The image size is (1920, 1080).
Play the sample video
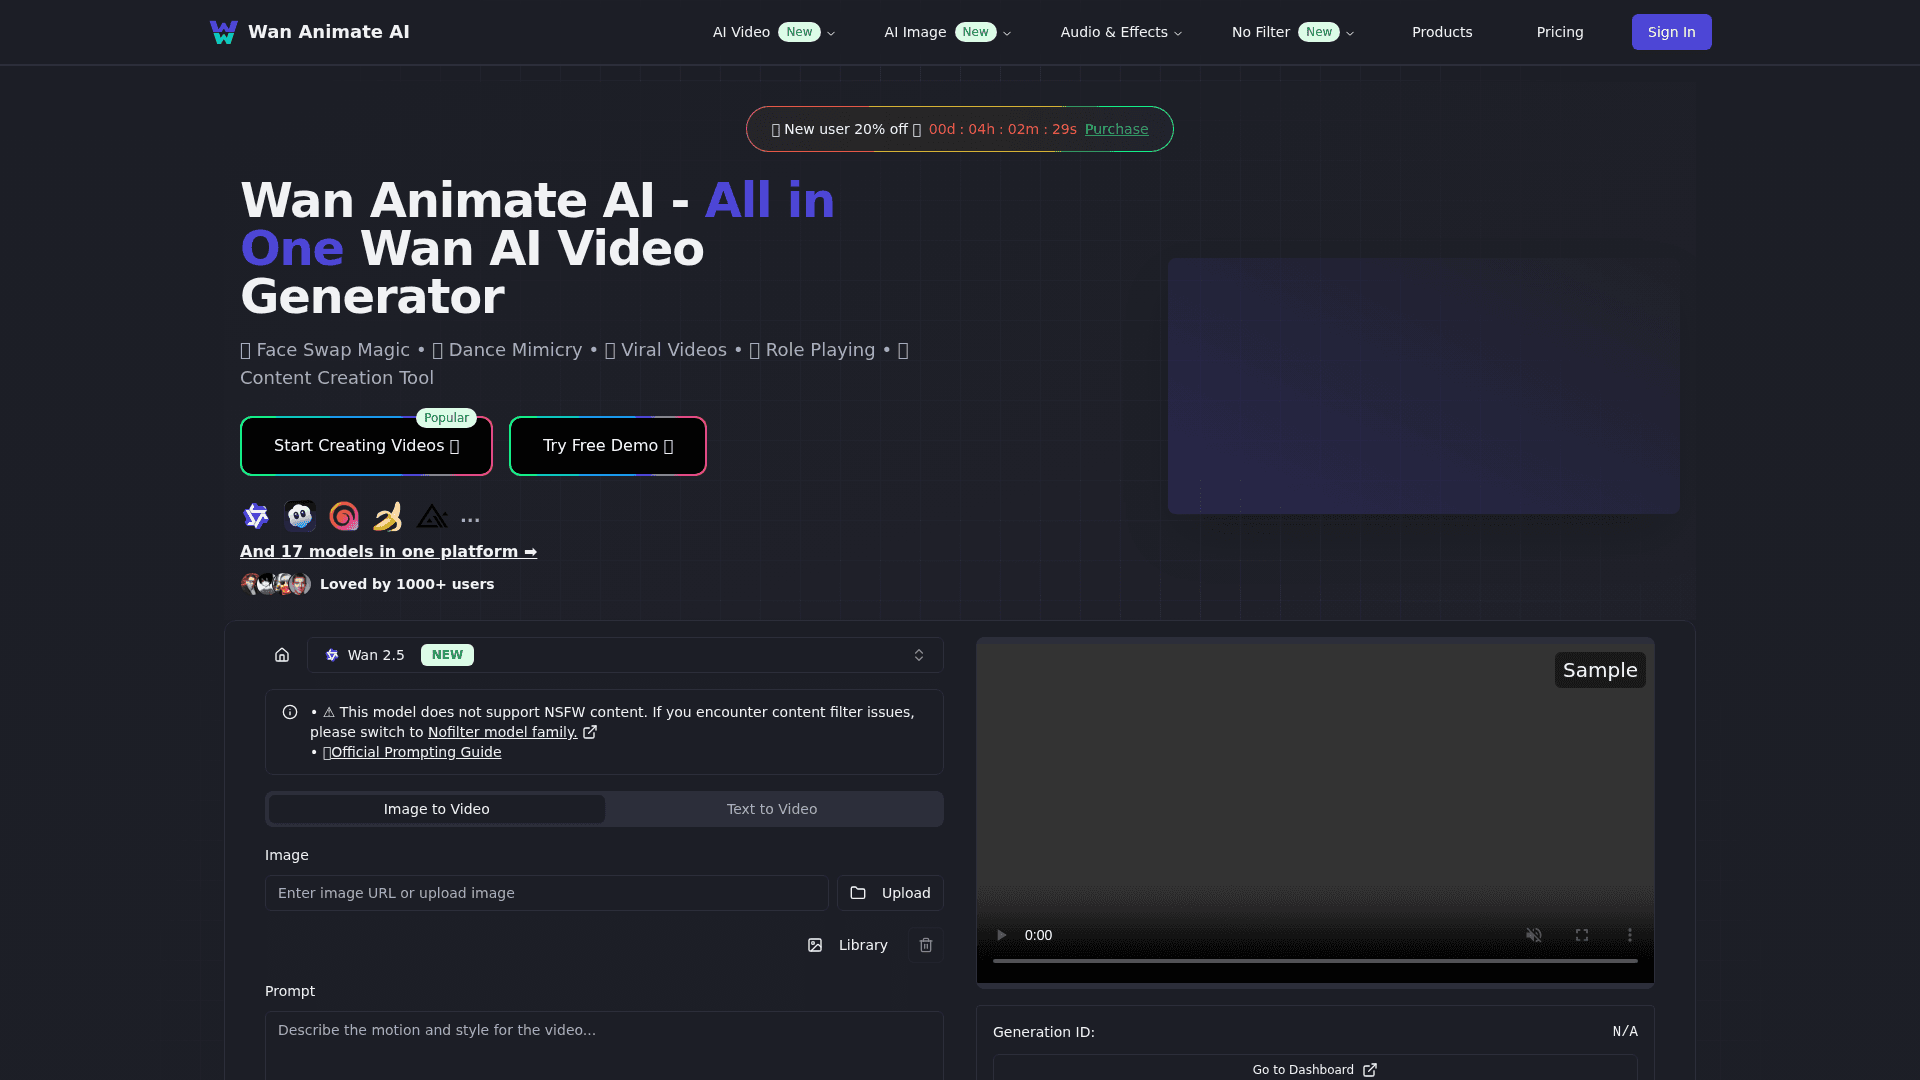click(x=1001, y=935)
